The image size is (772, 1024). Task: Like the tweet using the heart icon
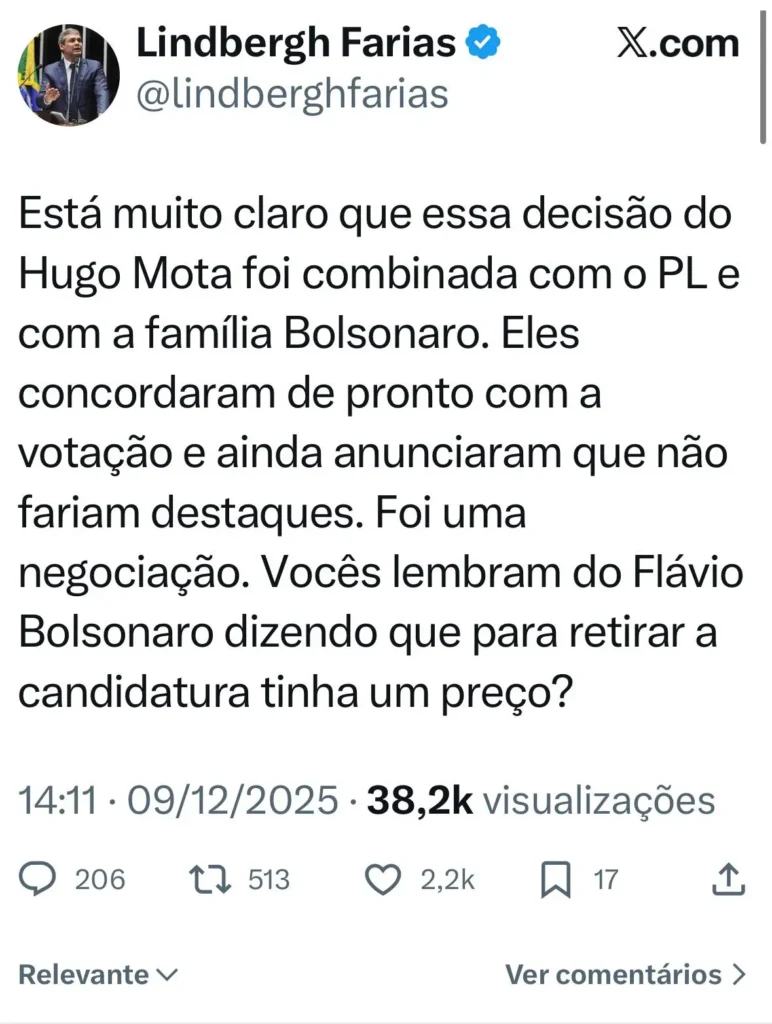click(x=386, y=879)
